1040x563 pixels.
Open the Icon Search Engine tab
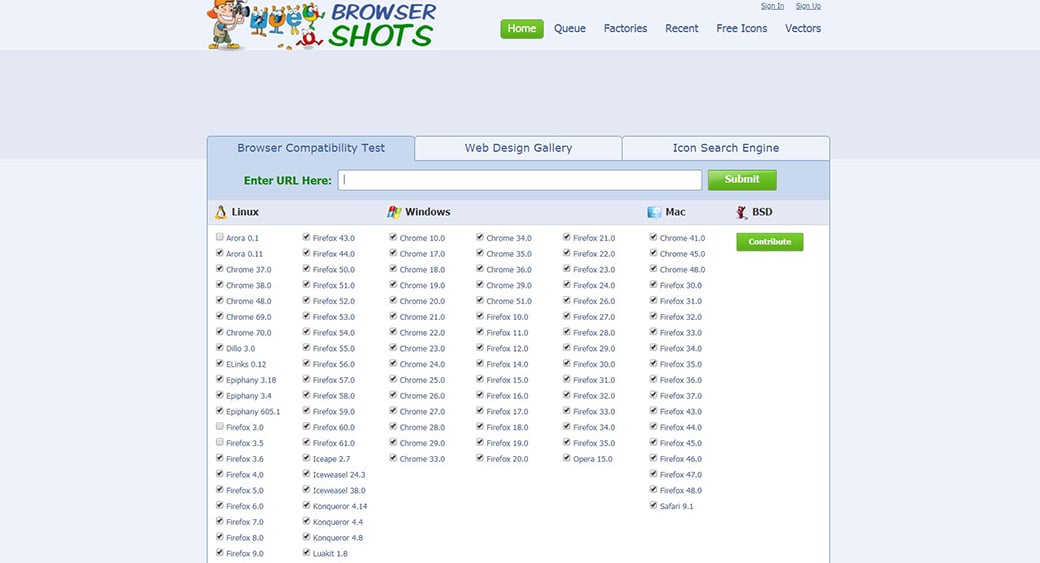tap(725, 148)
